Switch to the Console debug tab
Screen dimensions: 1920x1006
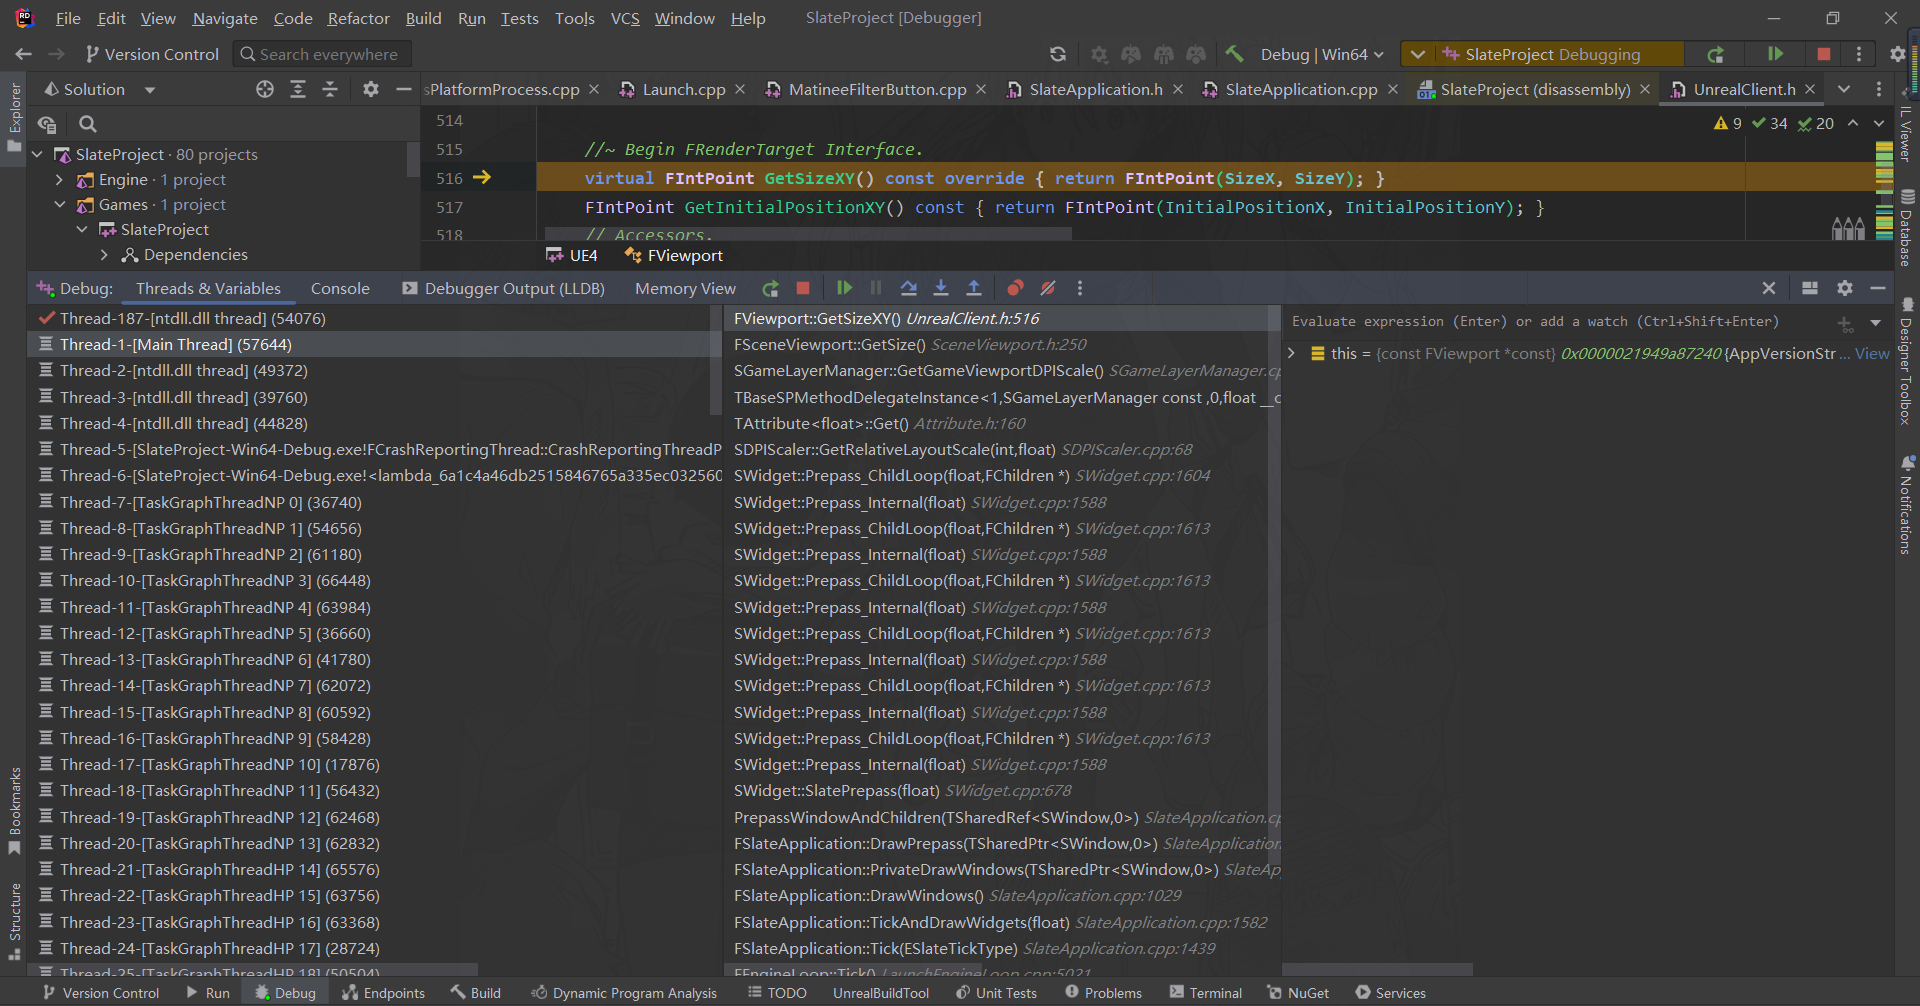[340, 288]
